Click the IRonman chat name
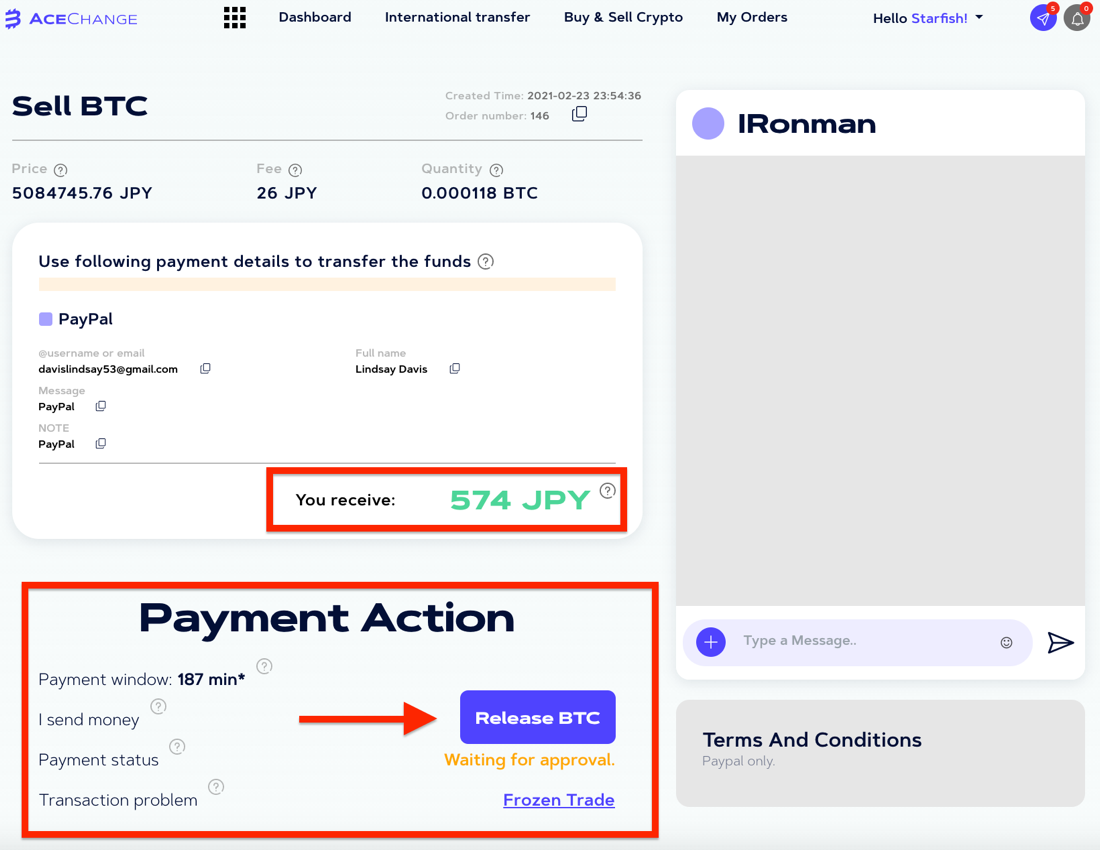 [806, 124]
